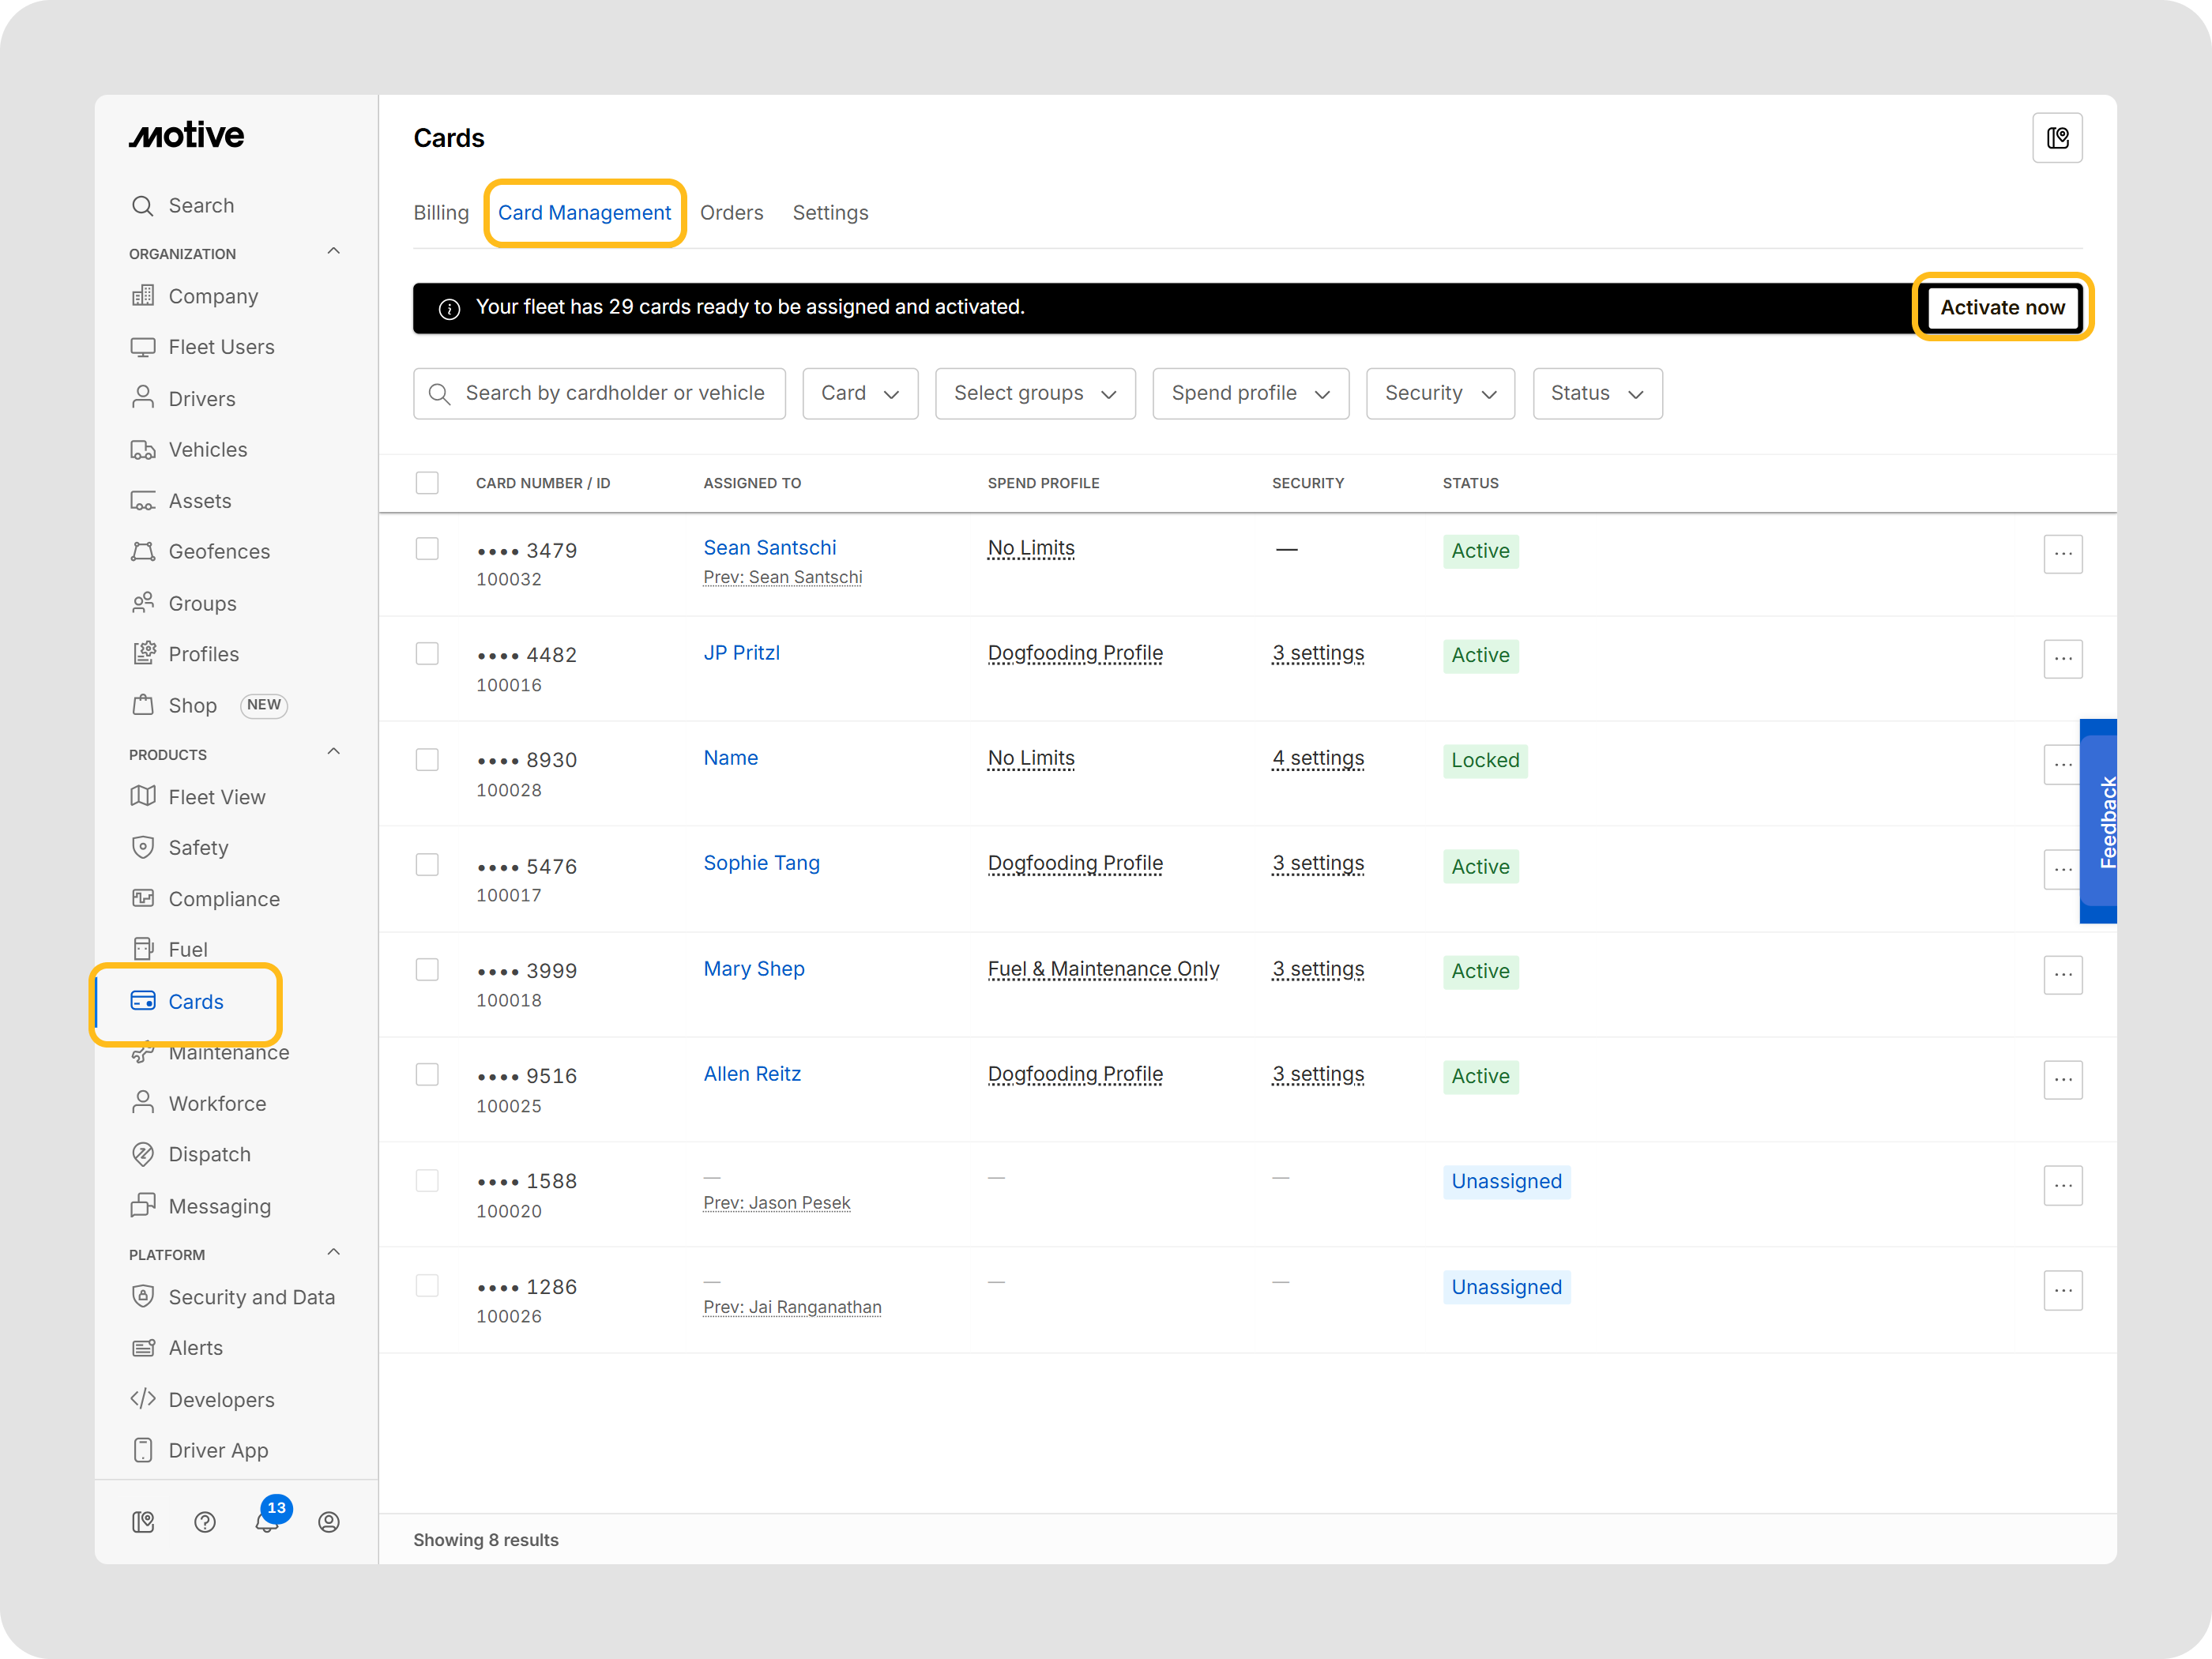Go to Safety shield in sidebar
The image size is (2212, 1659).
tap(198, 848)
